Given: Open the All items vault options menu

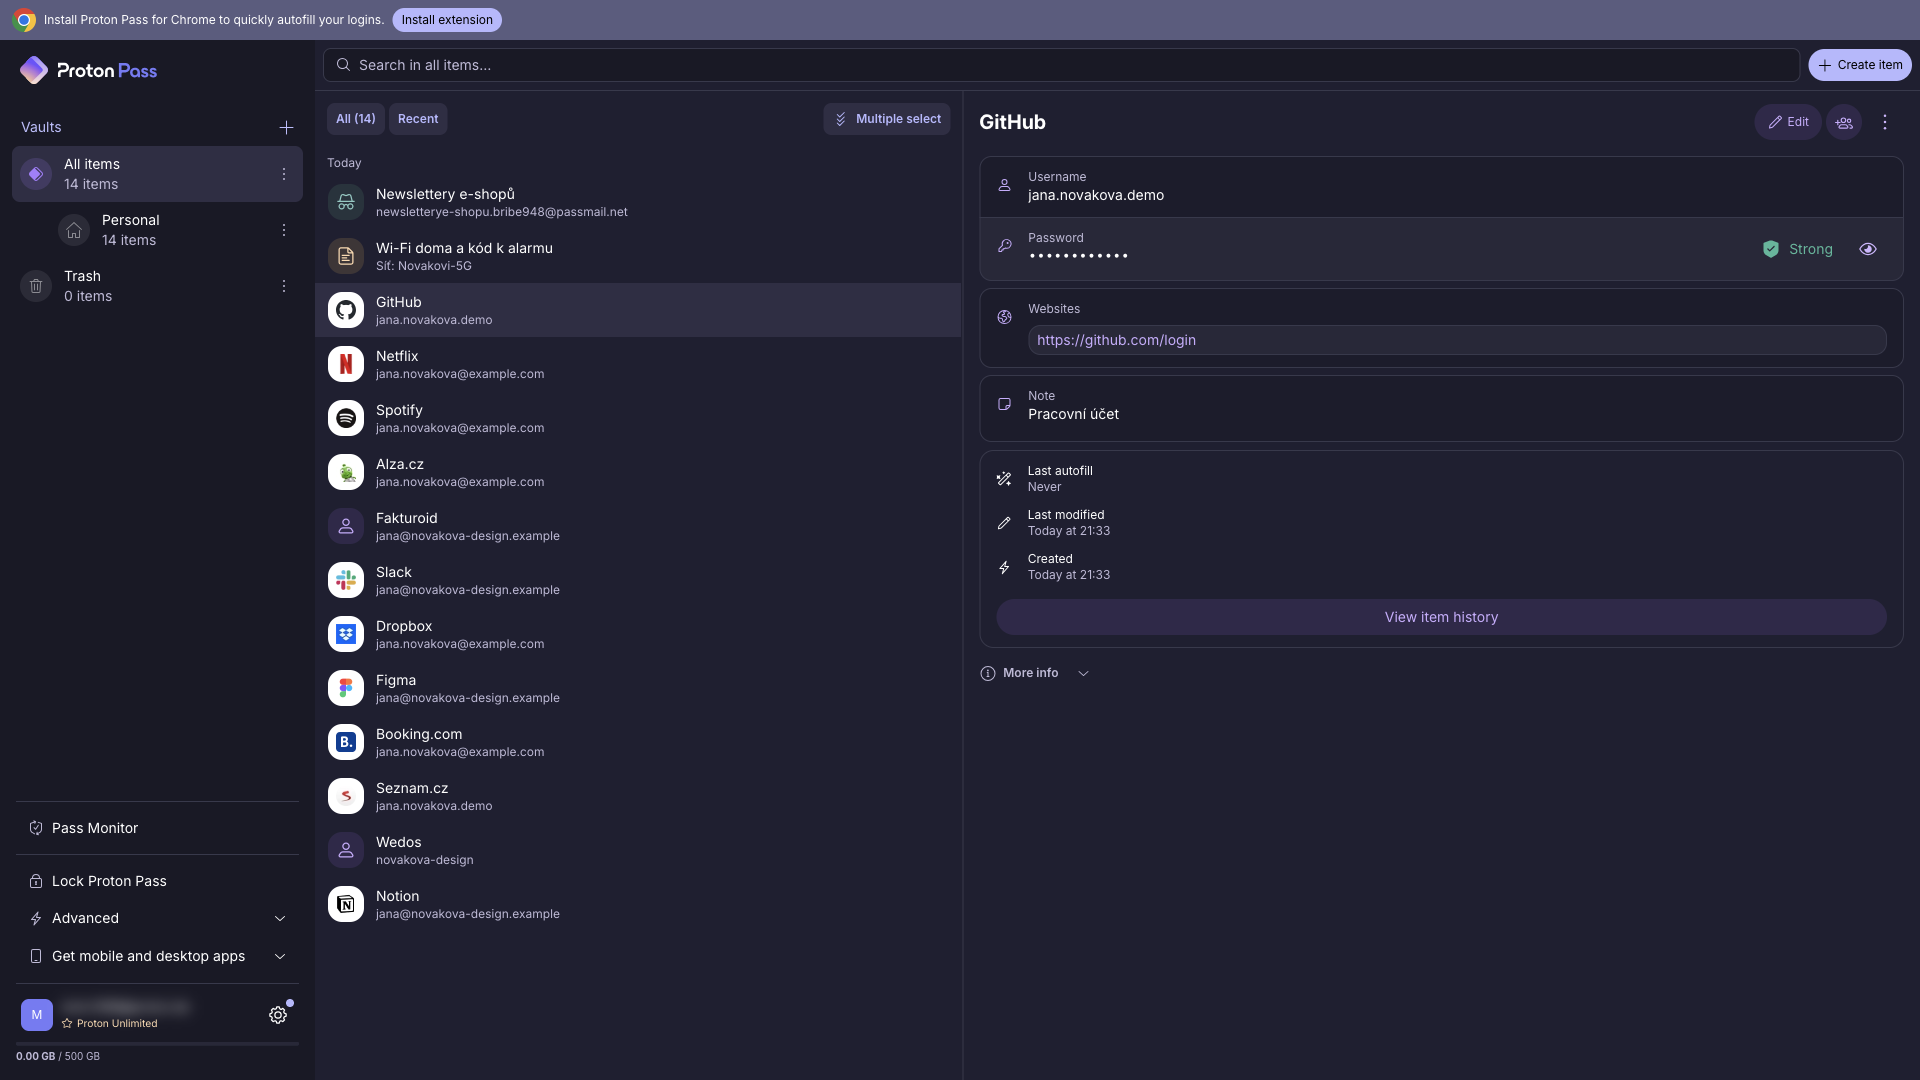Looking at the screenshot, I should 284,174.
